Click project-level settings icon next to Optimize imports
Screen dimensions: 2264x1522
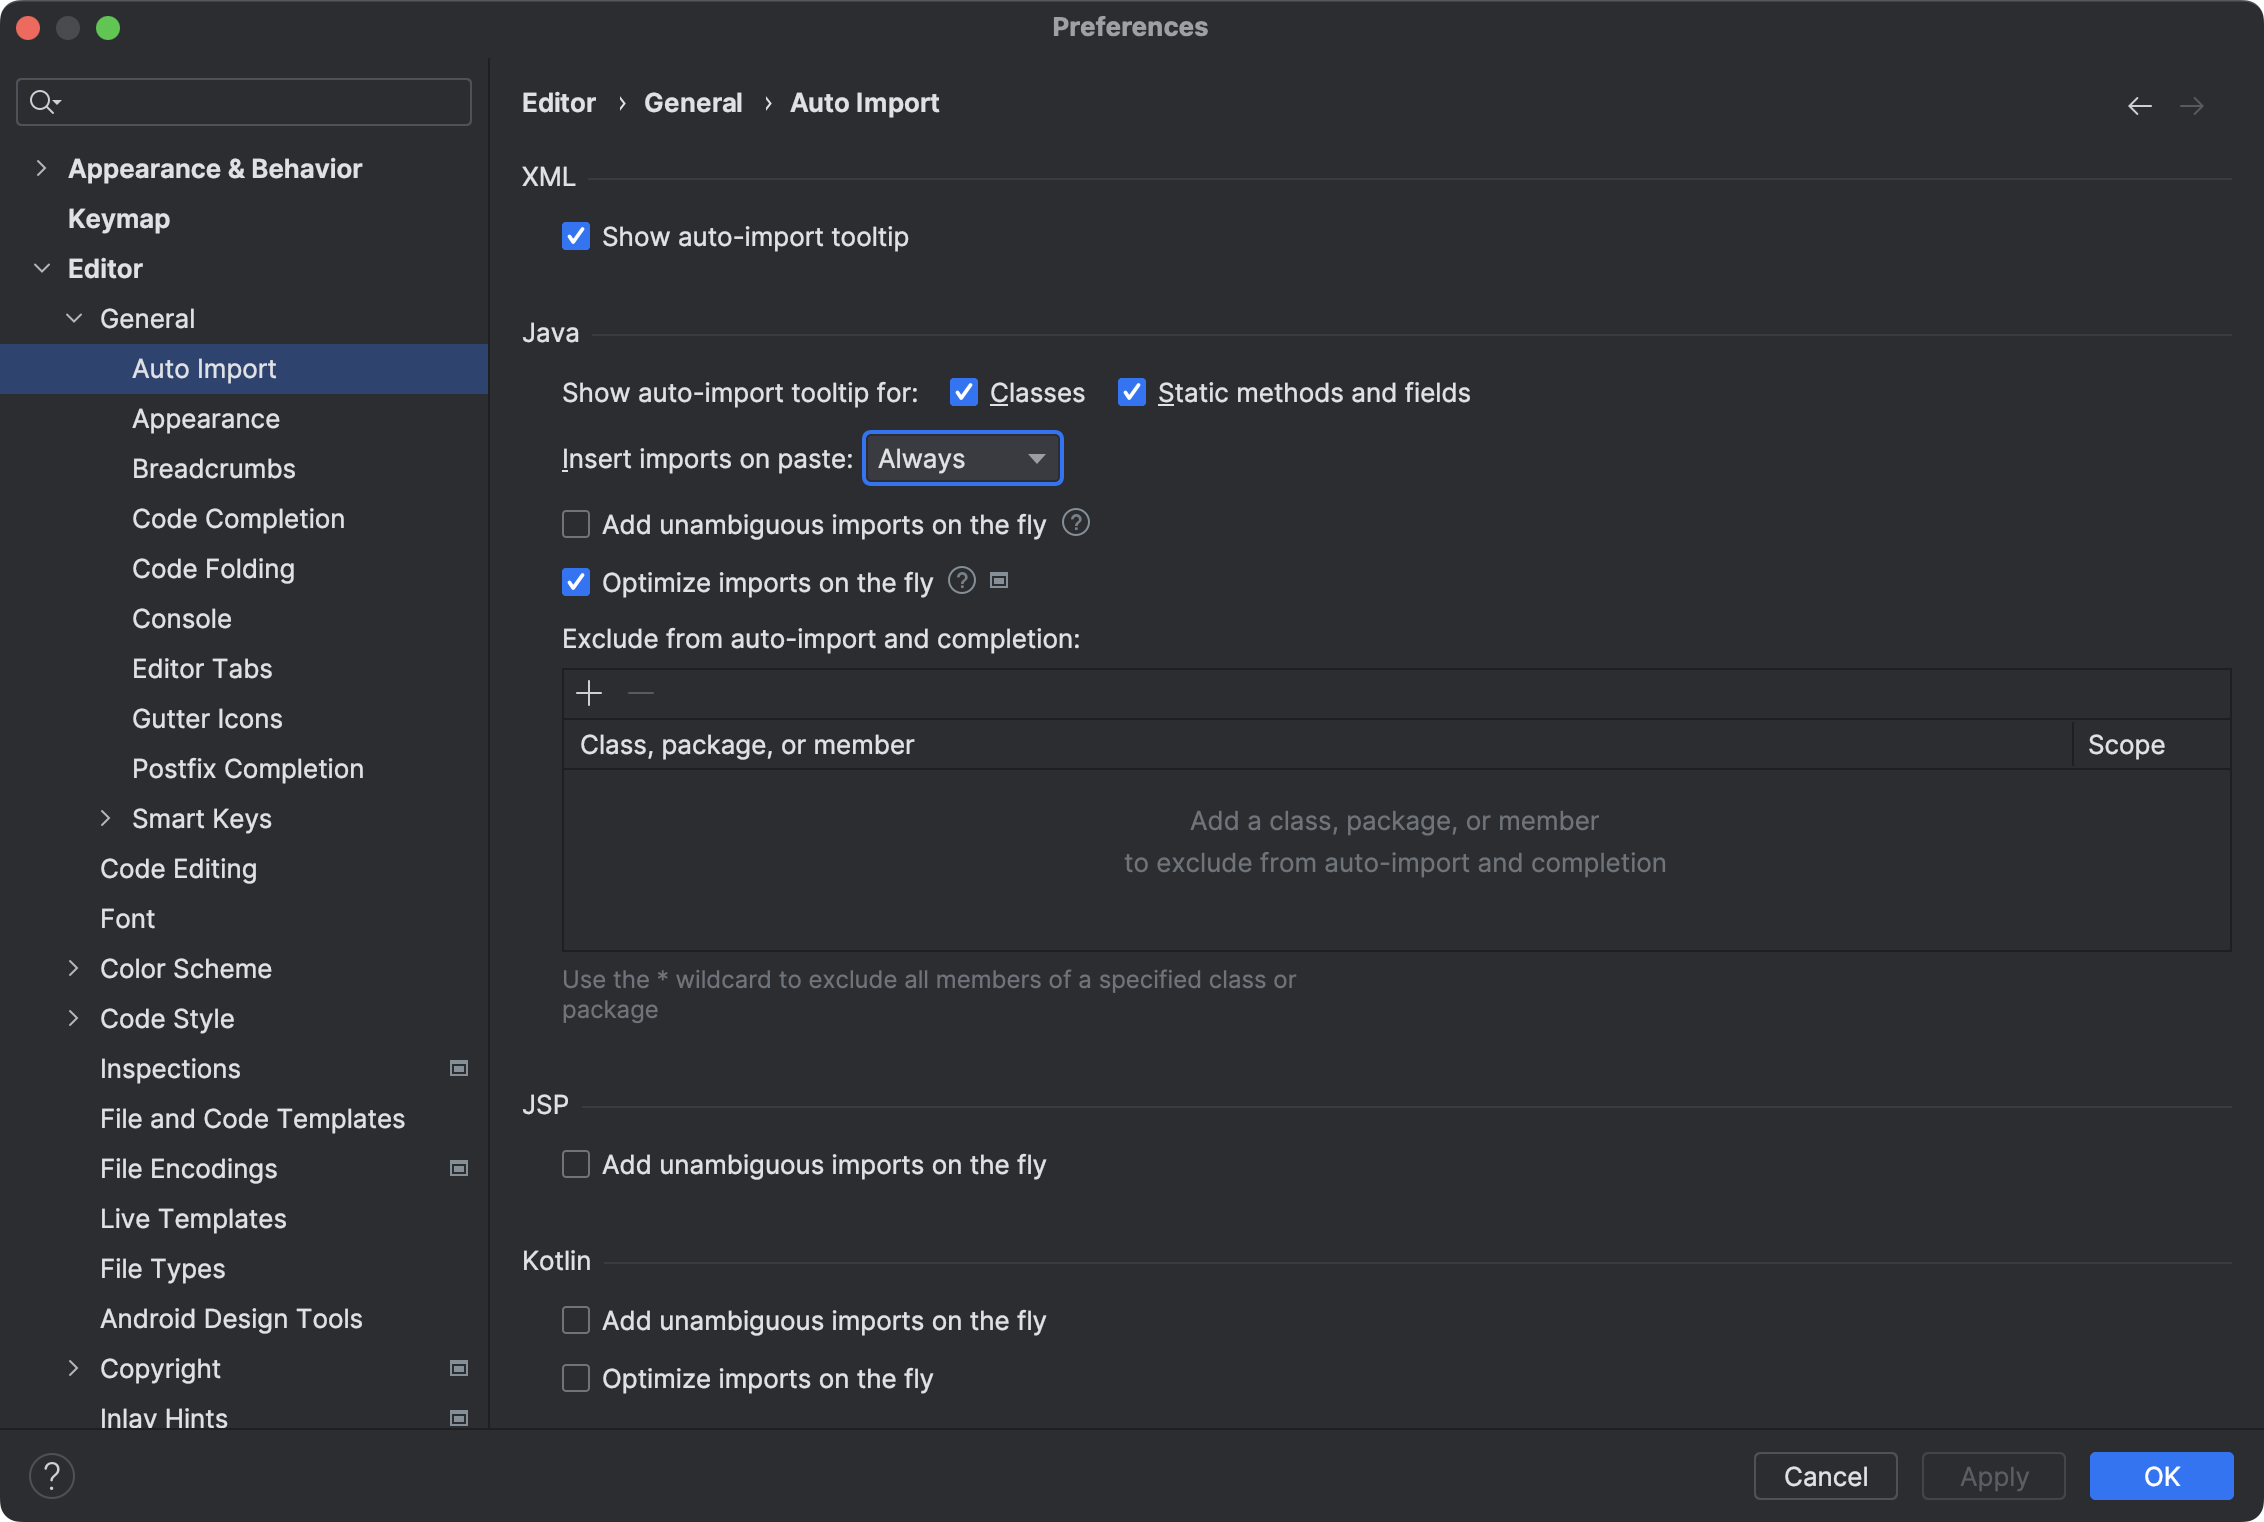pyautogui.click(x=999, y=581)
